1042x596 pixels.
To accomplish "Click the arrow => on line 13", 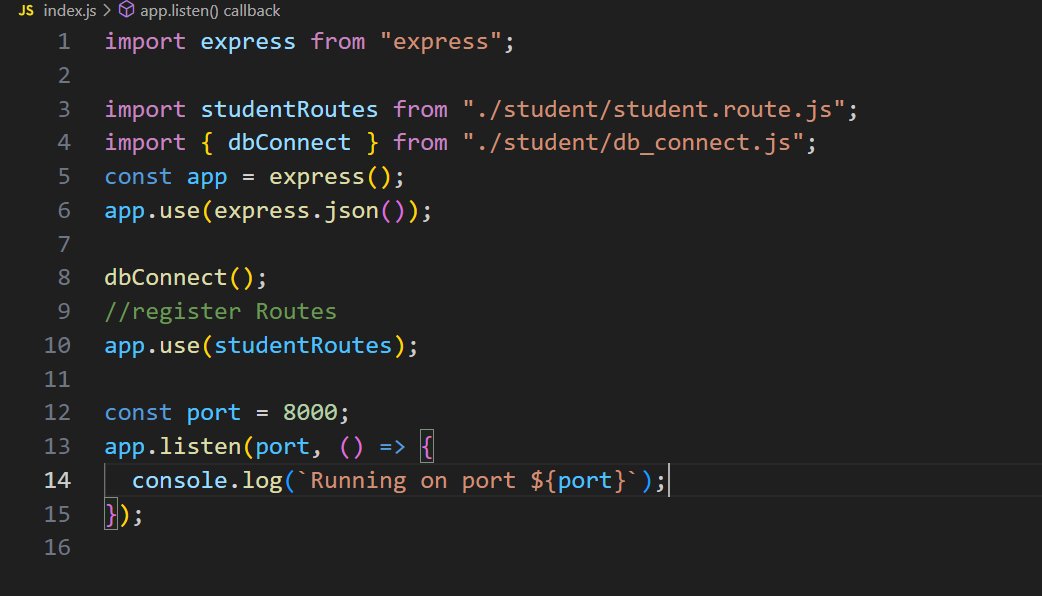I will tap(392, 447).
